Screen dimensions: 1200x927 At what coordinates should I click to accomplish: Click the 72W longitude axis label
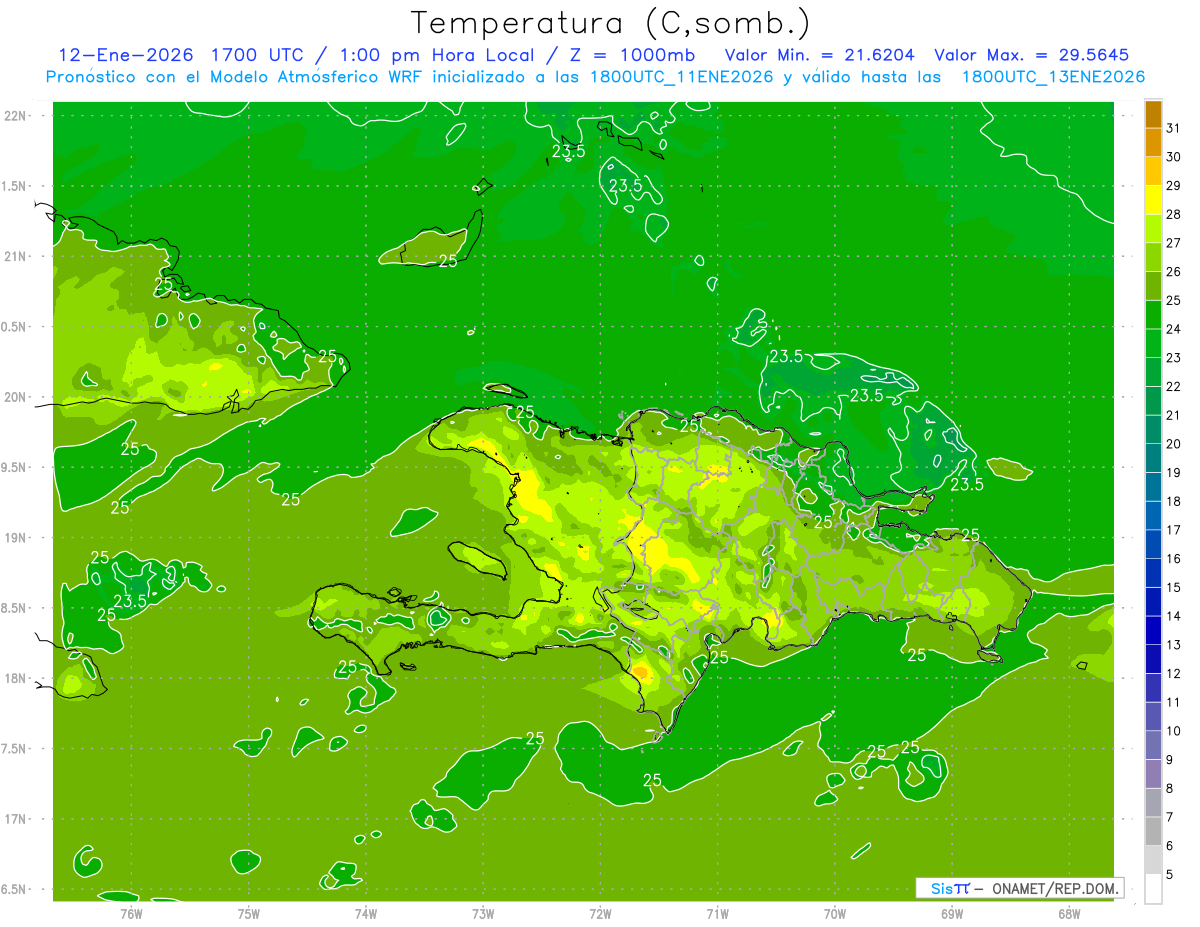(600, 913)
